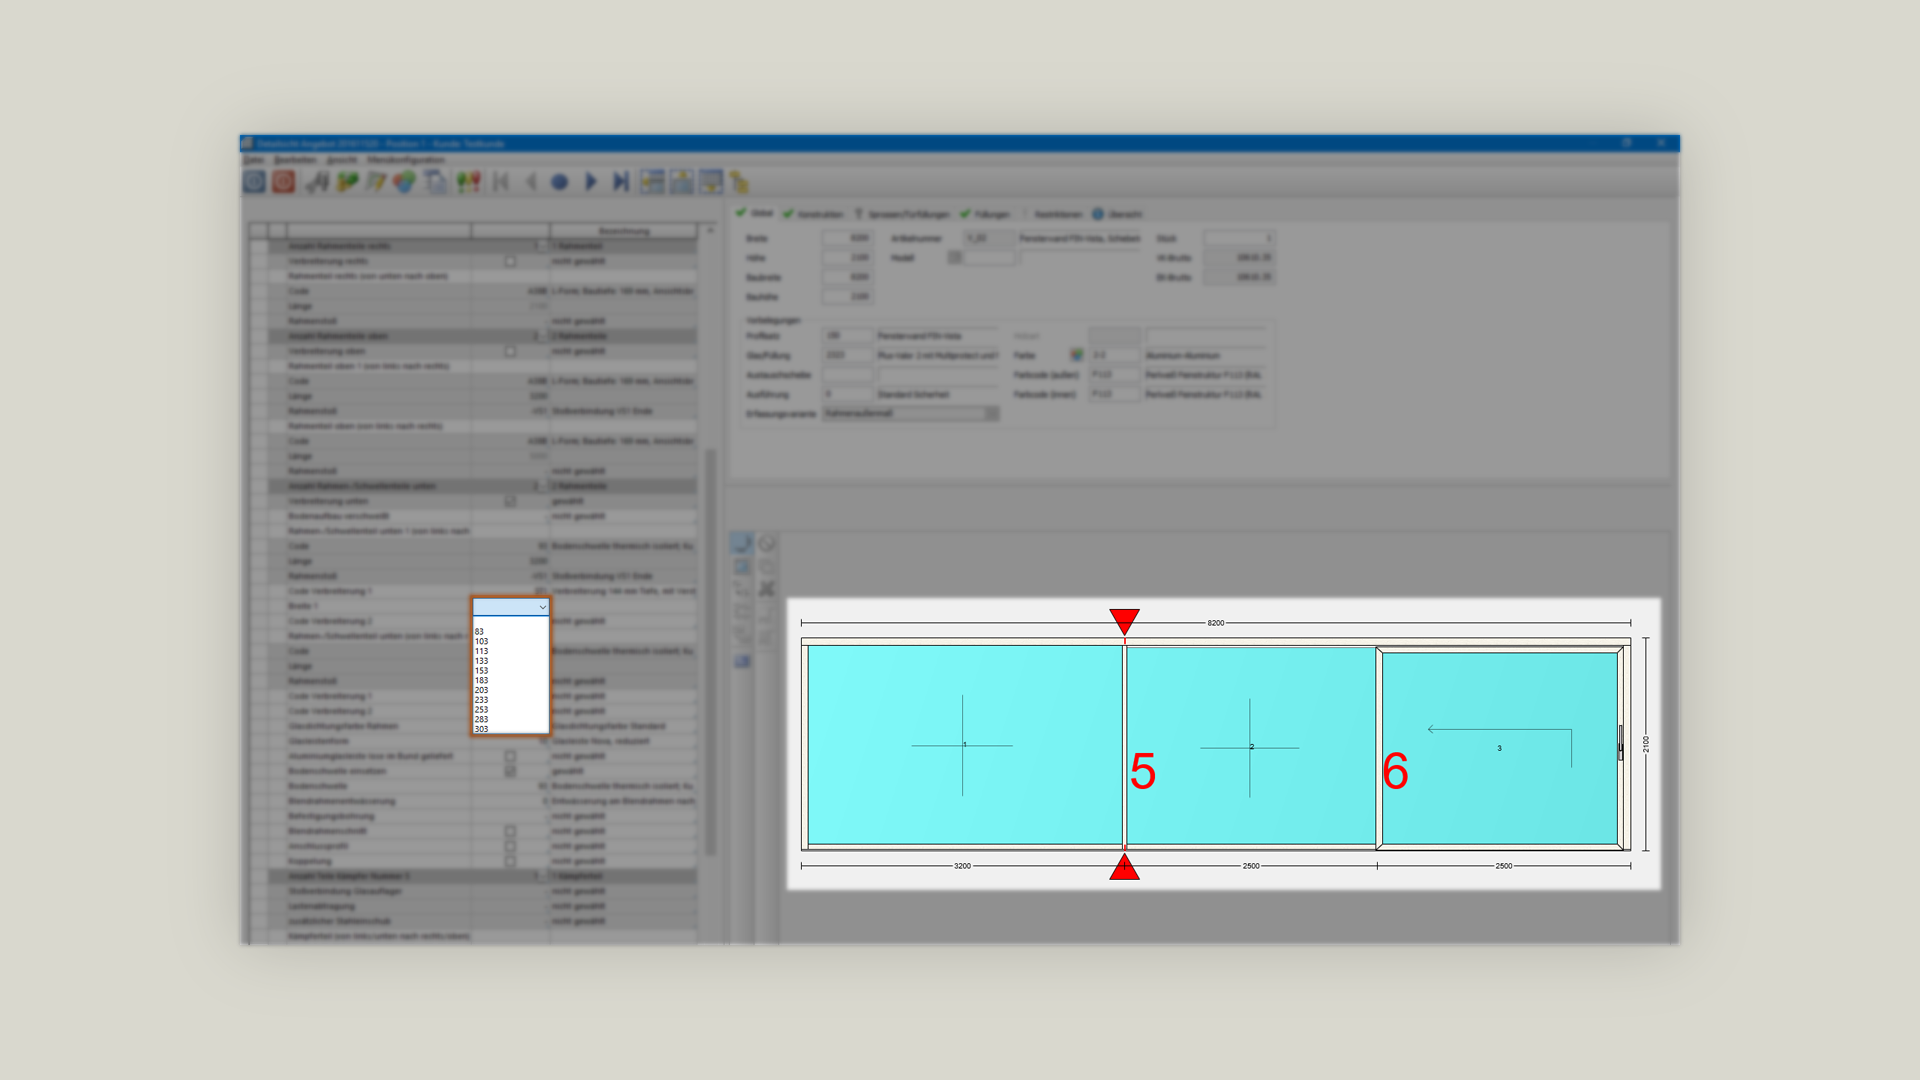Viewport: 1920px width, 1080px height.
Task: Select glass field 2 in the drawing
Action: 1251,746
